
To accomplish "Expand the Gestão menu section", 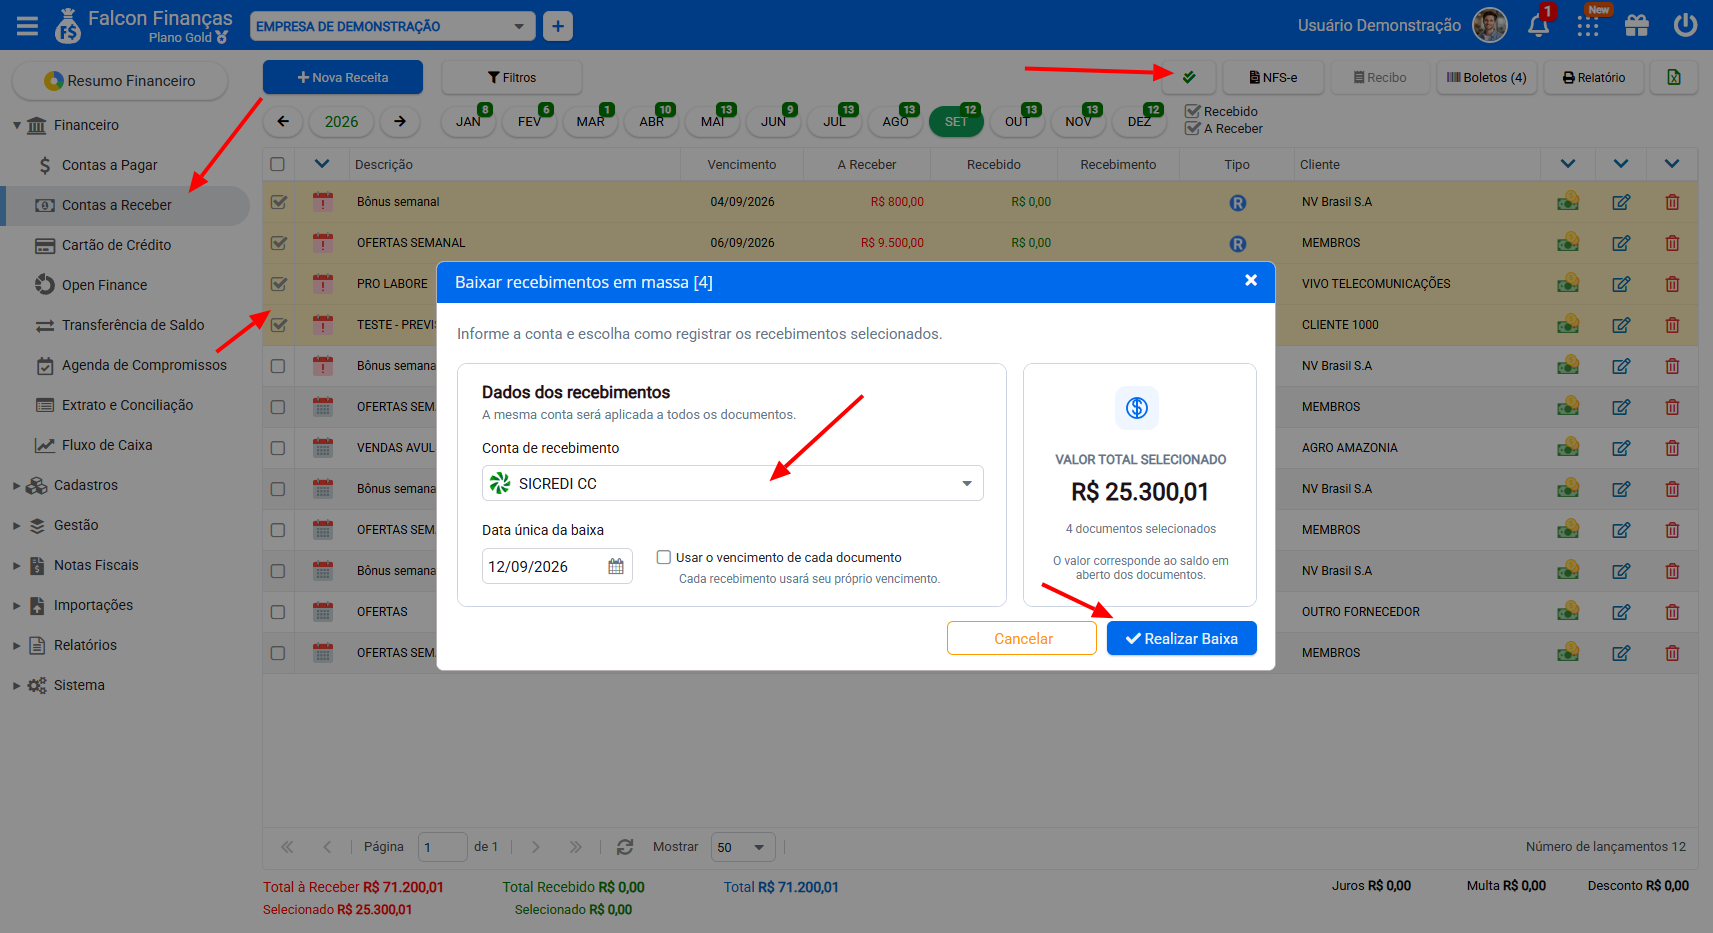I will click(x=17, y=525).
